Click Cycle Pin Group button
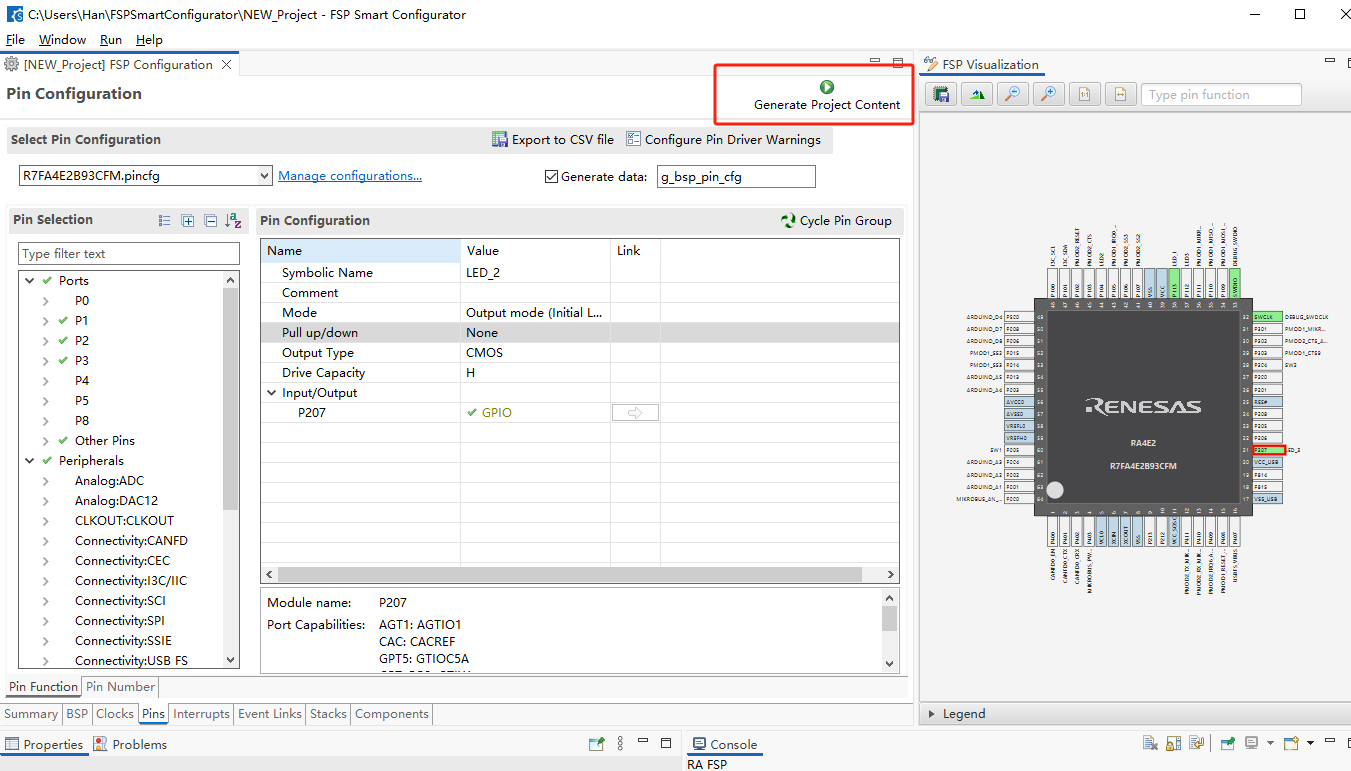The image size is (1351, 771). 836,221
